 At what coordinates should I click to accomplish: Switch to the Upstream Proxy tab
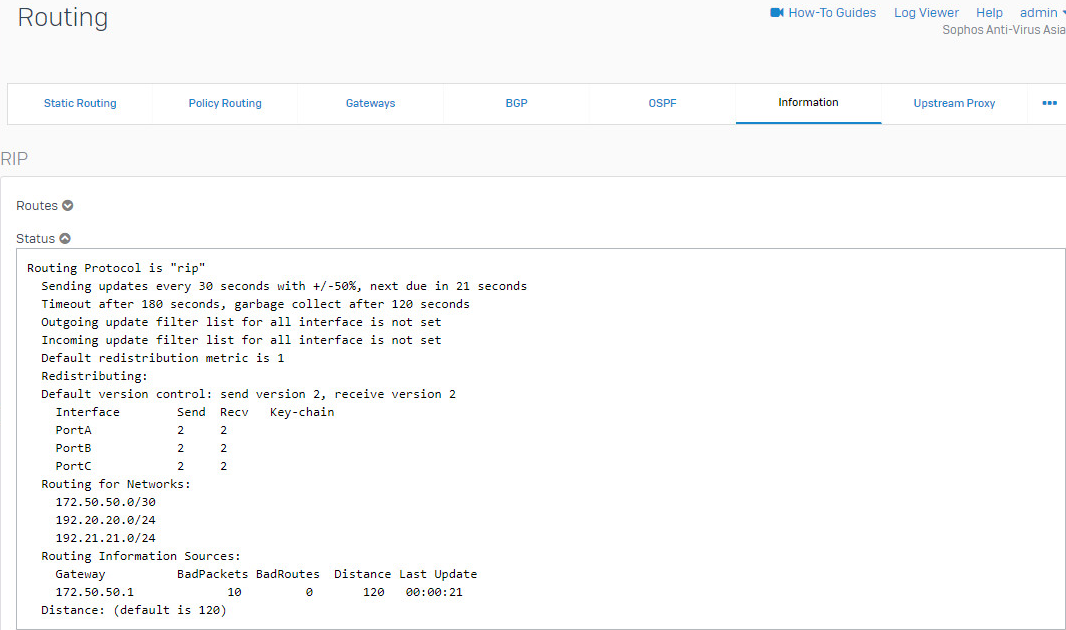pyautogui.click(x=954, y=103)
